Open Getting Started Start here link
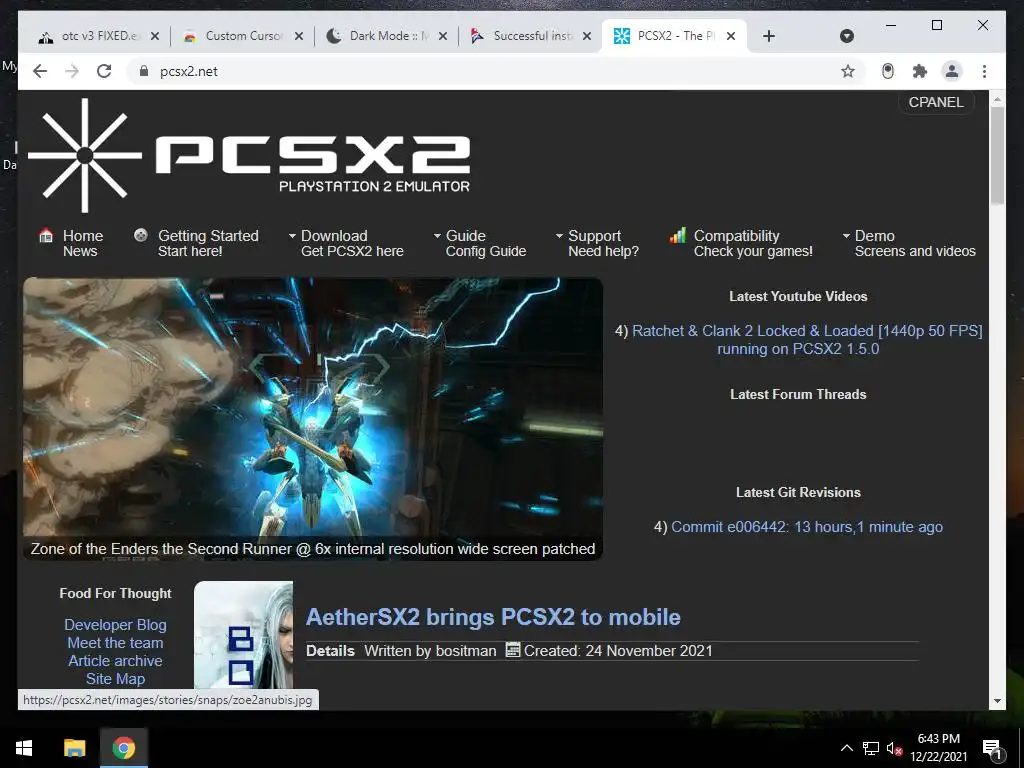 point(208,243)
